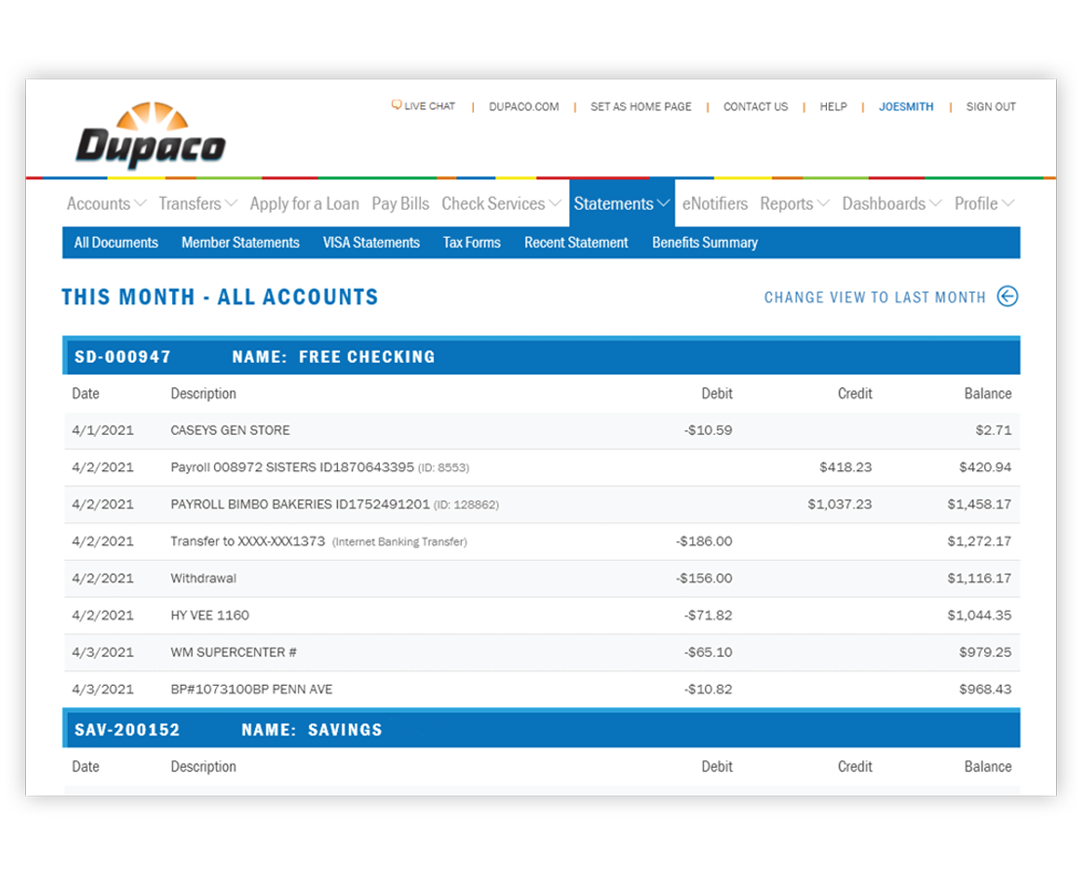Select the Tax Forms tab
Screen dimensions: 1083x875
coord(472,242)
